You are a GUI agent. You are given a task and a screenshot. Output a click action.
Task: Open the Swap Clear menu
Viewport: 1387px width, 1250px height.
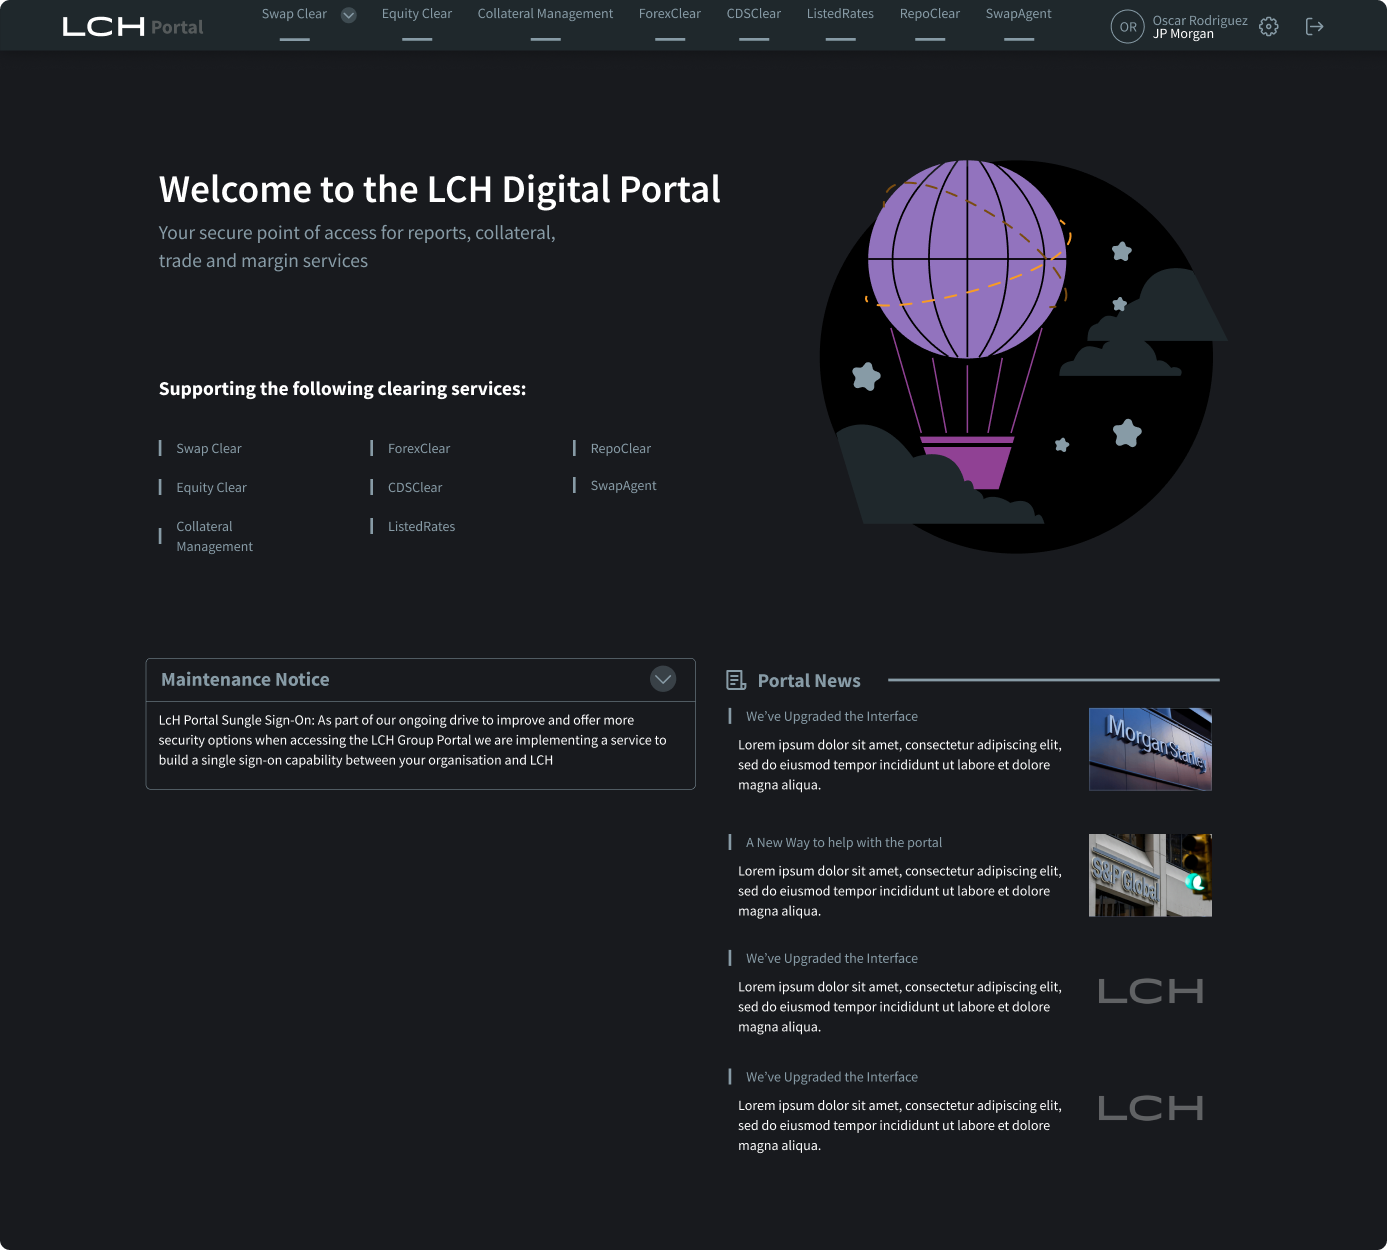coord(294,14)
